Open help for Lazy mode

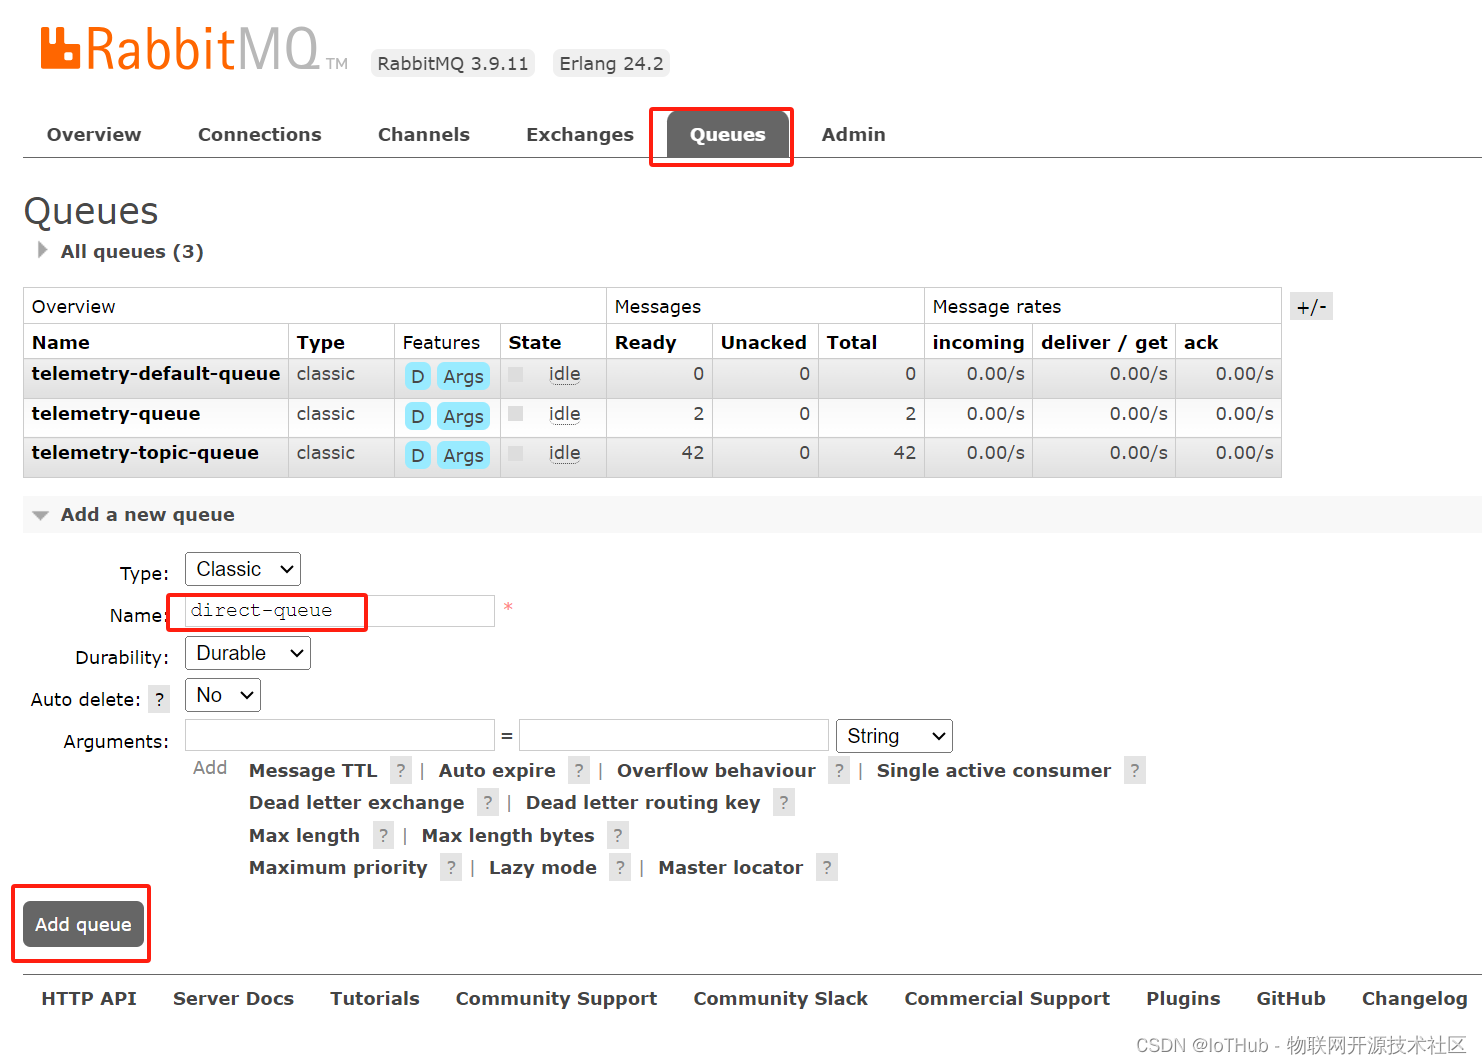620,867
